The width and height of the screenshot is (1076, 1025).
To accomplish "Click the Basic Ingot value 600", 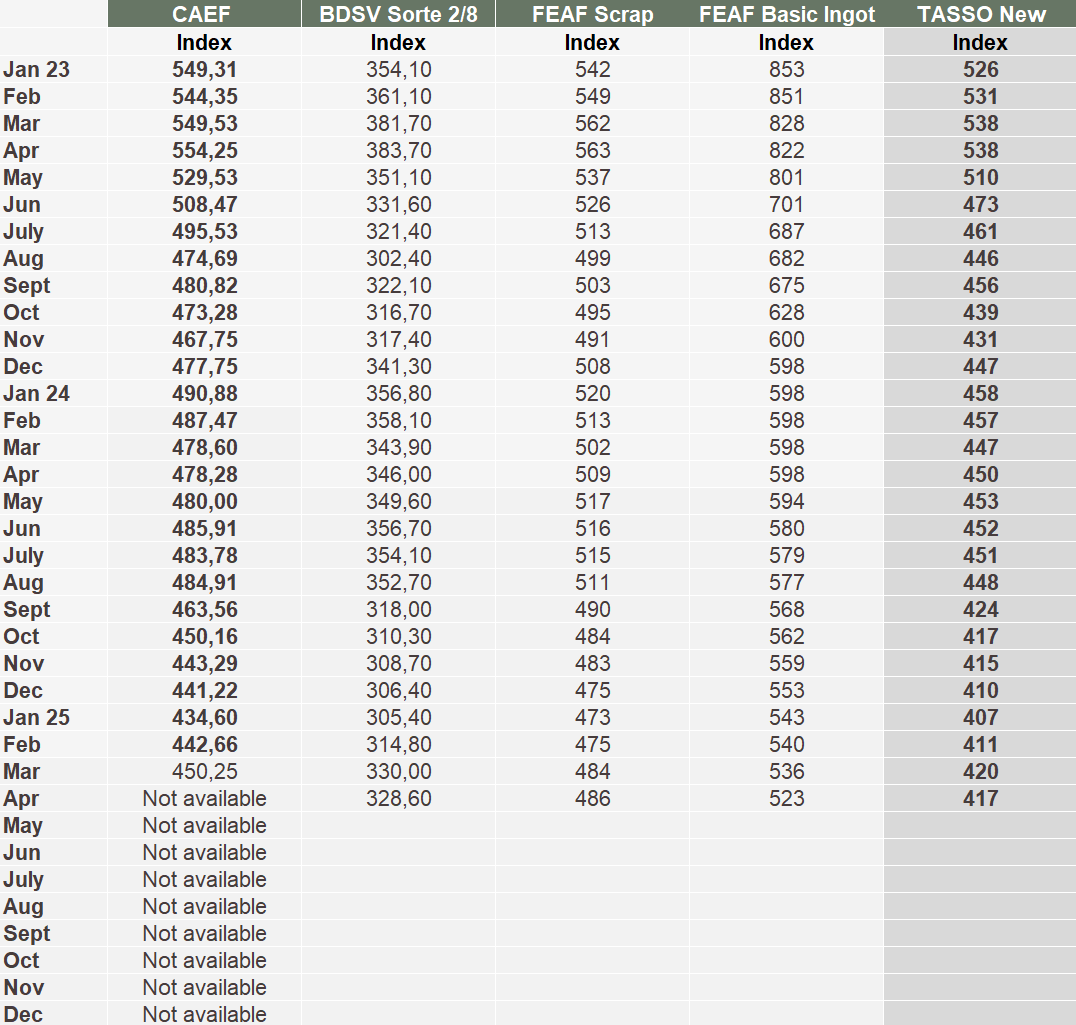I will point(786,339).
